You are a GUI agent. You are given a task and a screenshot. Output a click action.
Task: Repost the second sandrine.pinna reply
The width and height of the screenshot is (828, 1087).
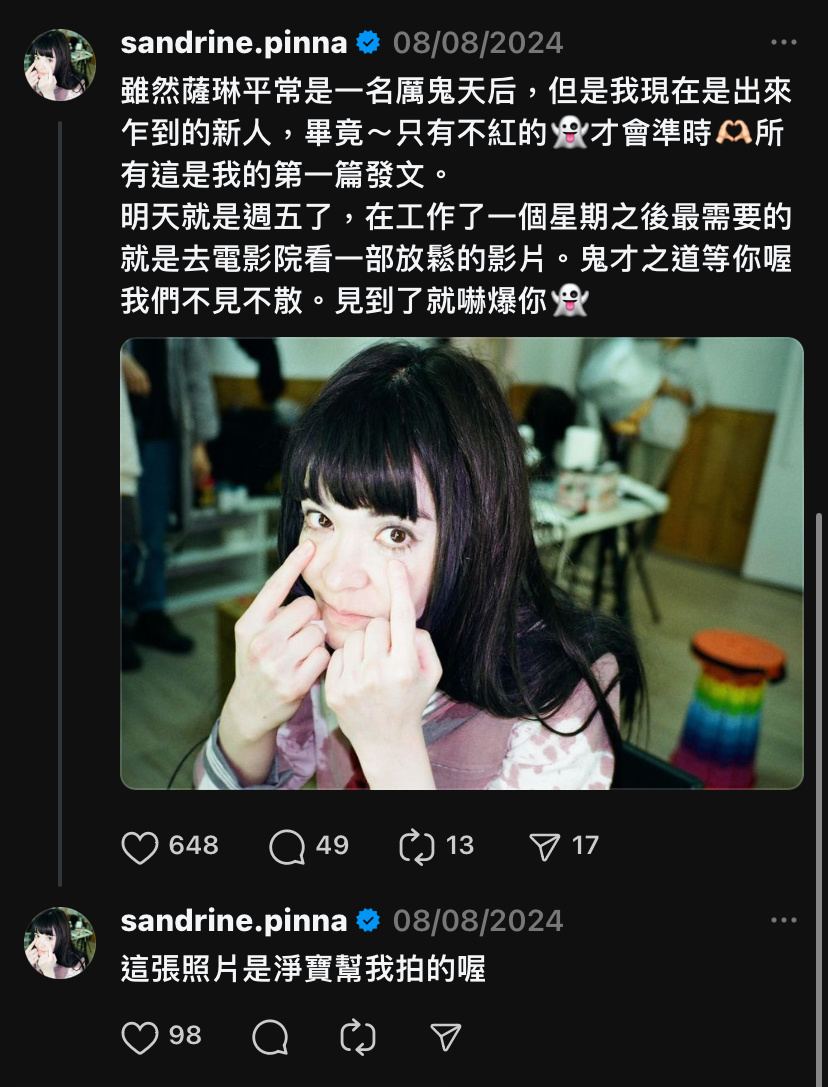[358, 1037]
